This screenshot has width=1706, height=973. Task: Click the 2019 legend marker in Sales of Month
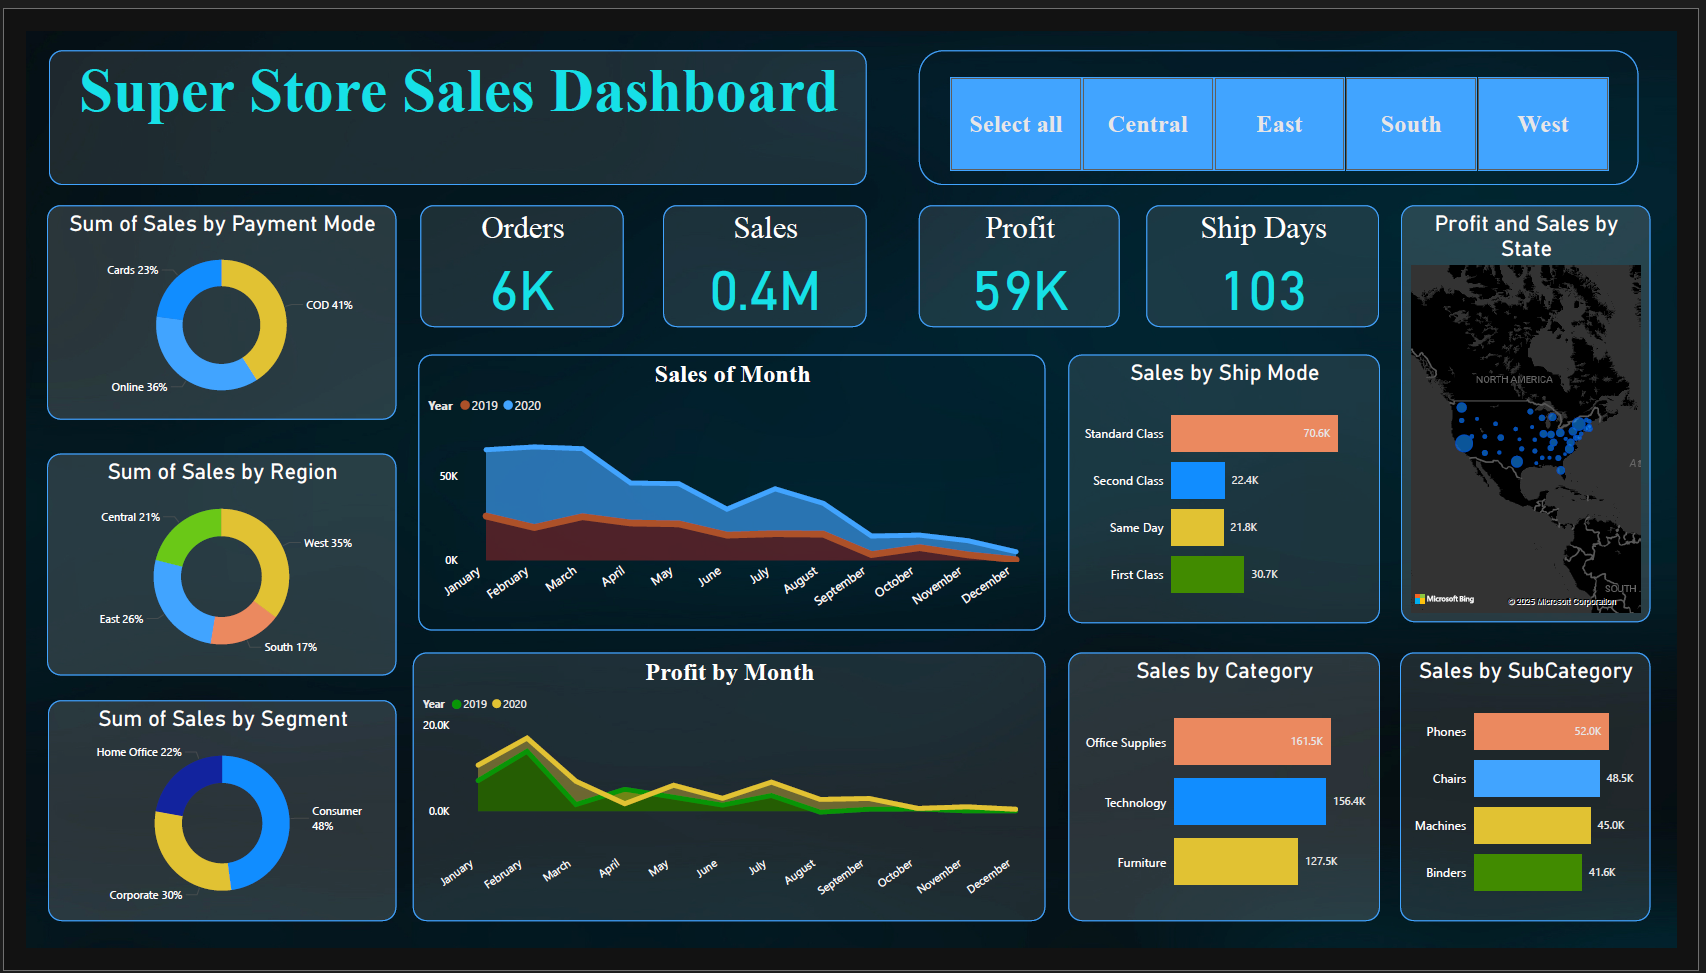tap(466, 406)
